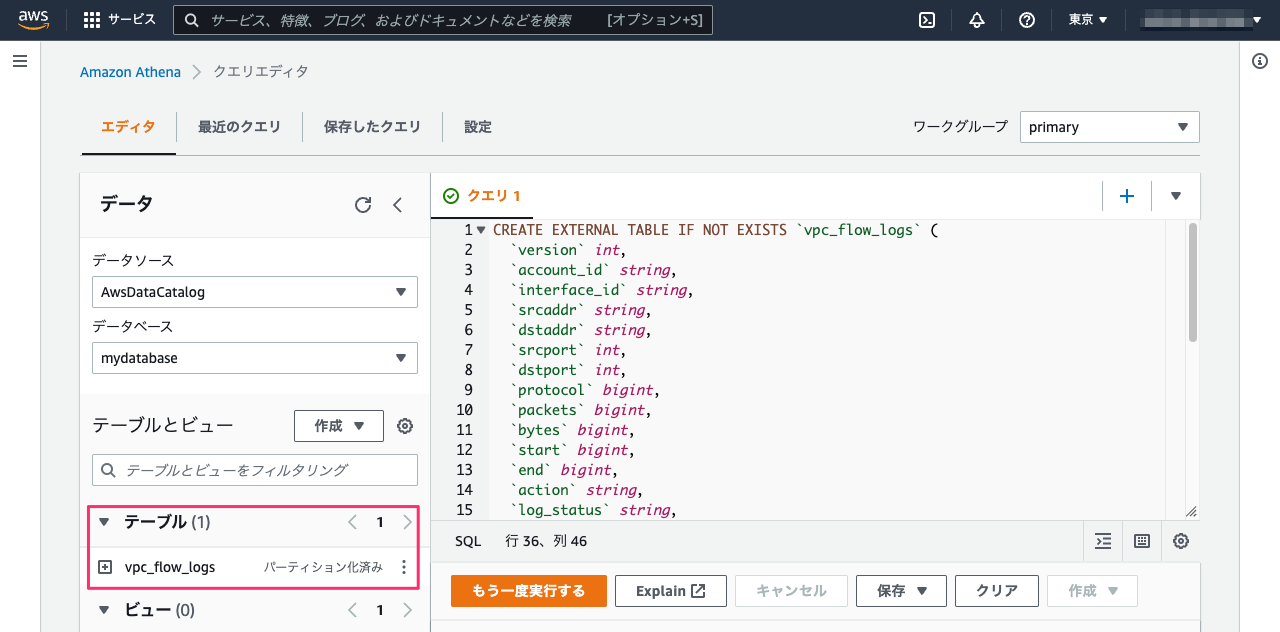Viewport: 1280px width, 632px height.
Task: Switch to the 設定 tab
Action: coord(478,127)
